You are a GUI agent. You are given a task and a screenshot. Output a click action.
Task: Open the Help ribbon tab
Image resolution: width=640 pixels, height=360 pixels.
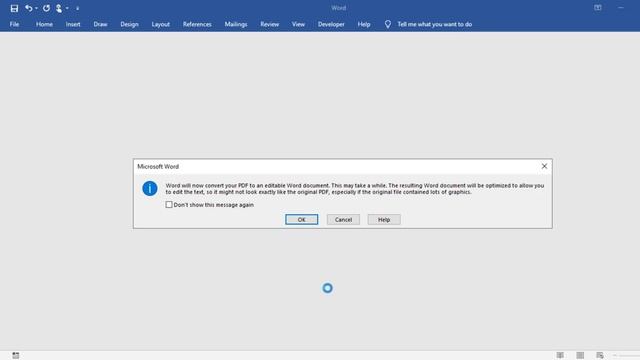(x=364, y=24)
